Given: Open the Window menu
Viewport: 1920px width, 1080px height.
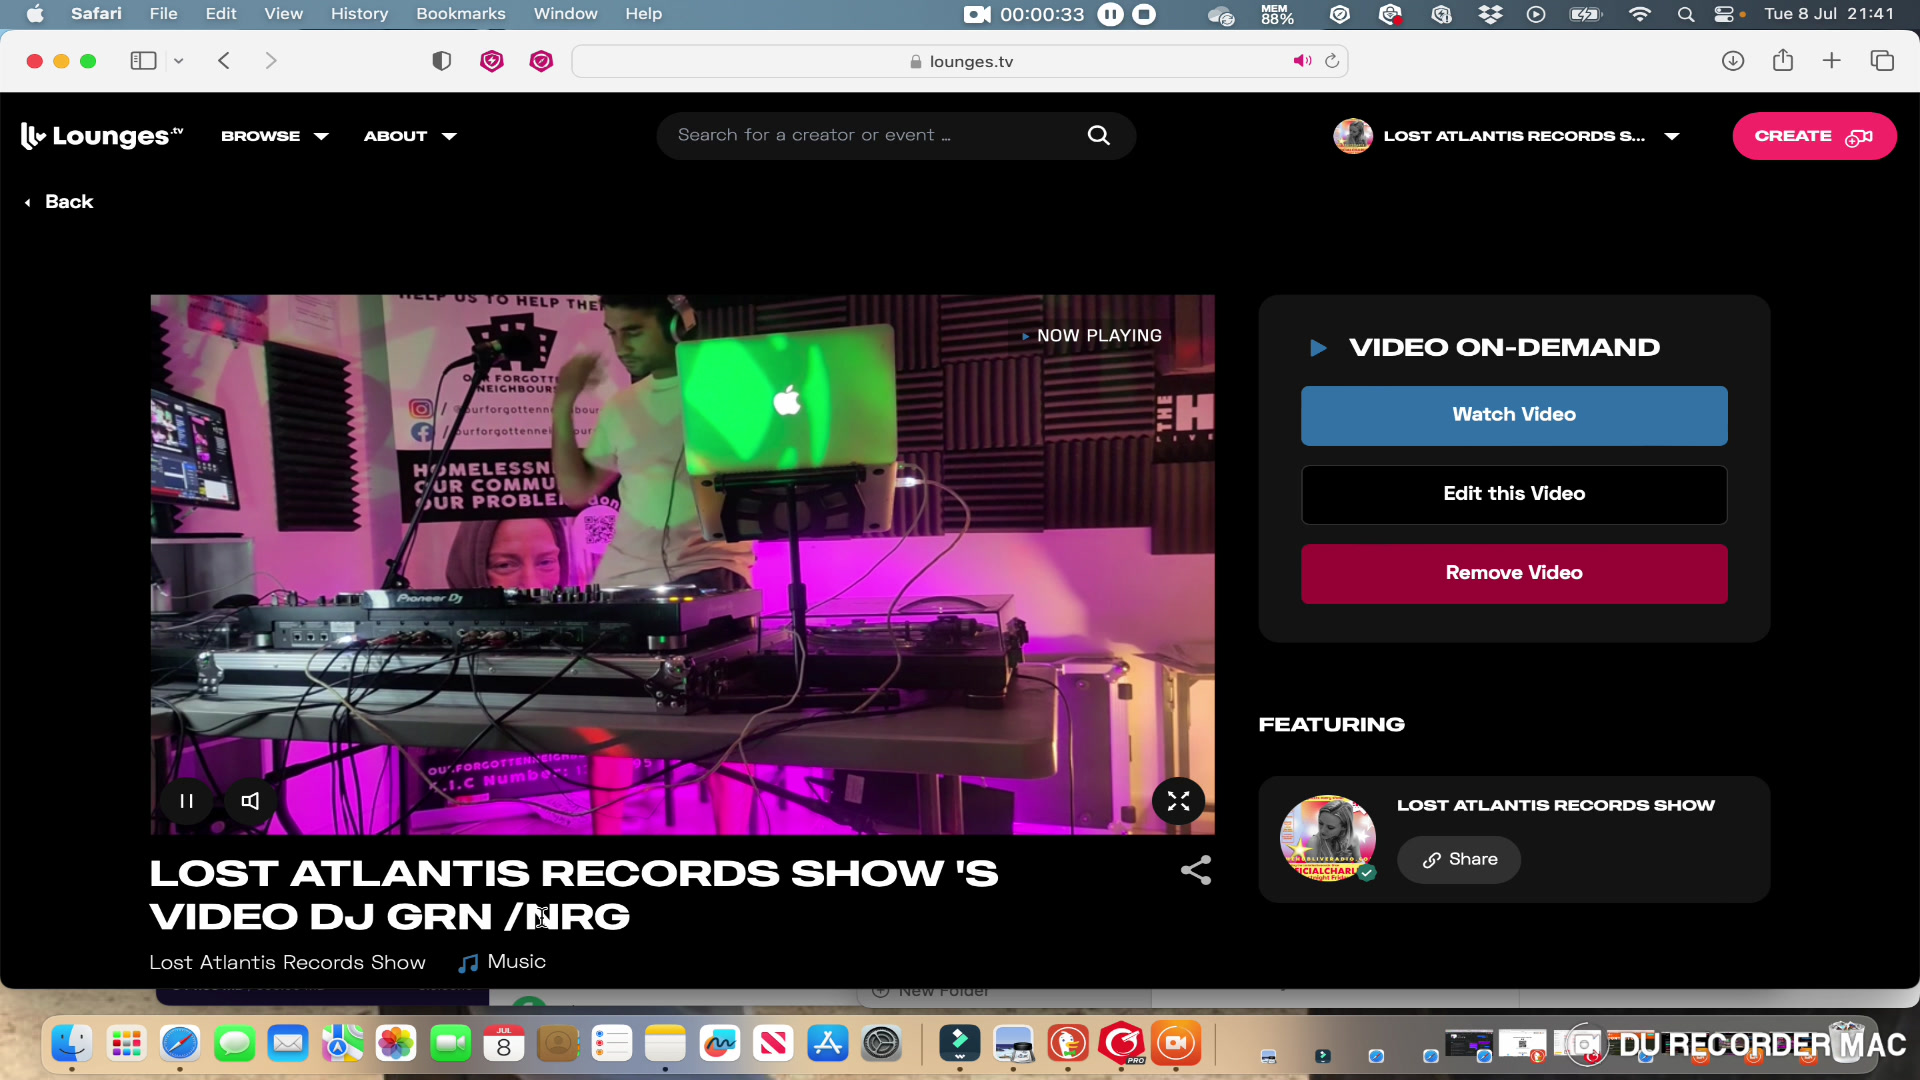Looking at the screenshot, I should 565,14.
